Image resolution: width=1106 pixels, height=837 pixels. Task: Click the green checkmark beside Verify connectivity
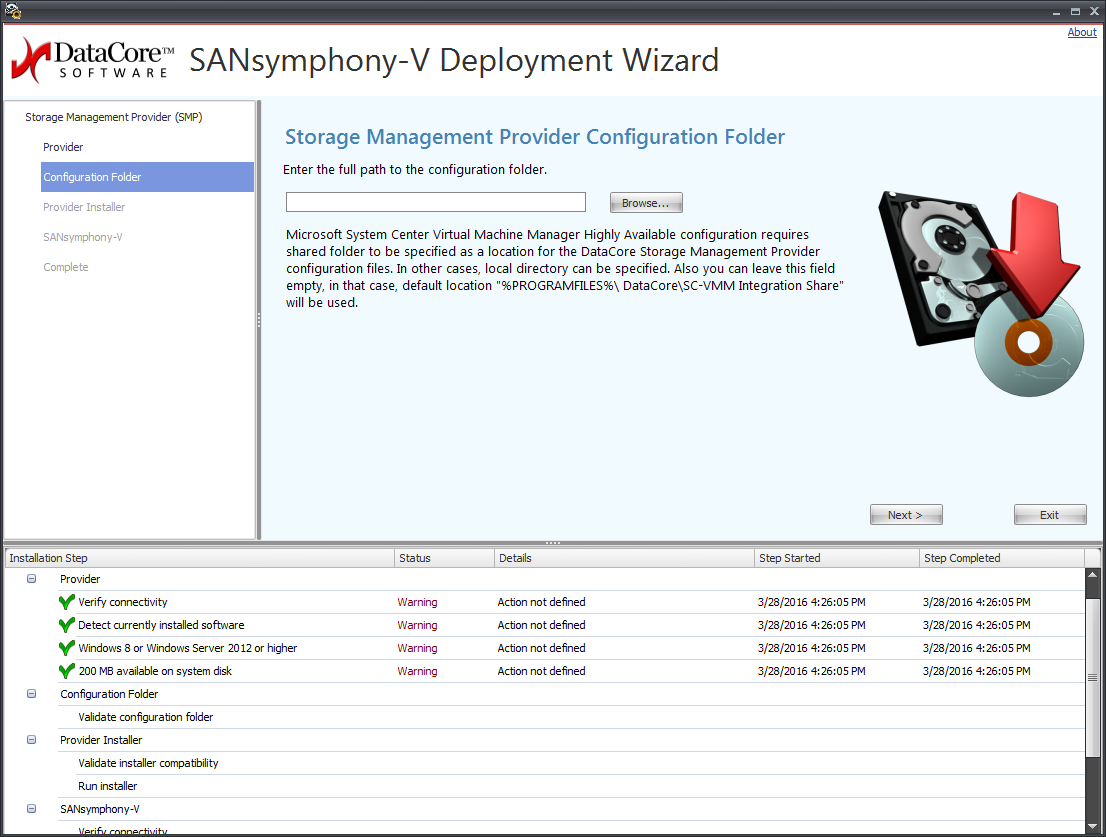(x=67, y=602)
